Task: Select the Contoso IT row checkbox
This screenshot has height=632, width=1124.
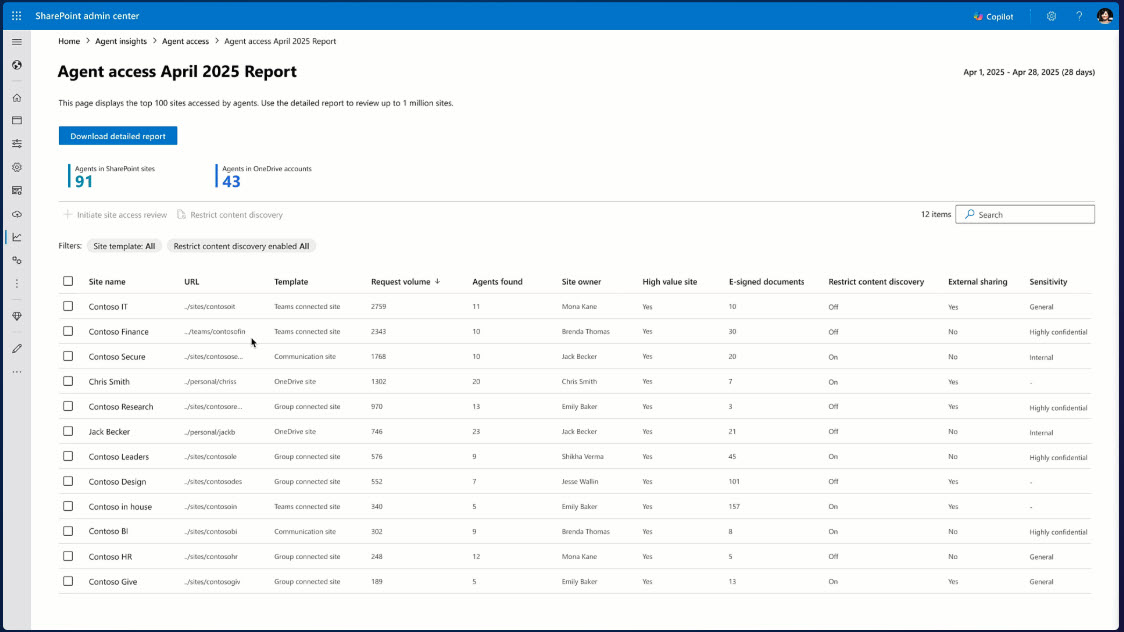Action: [68, 306]
